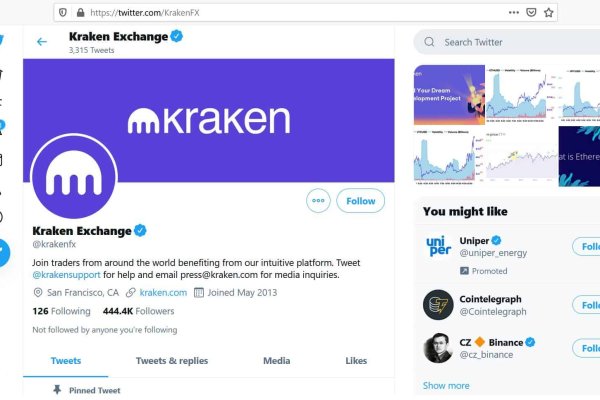Open the page actions ellipsis in the address bar
Viewport: 600px width, 400px height.
pyautogui.click(x=513, y=12)
